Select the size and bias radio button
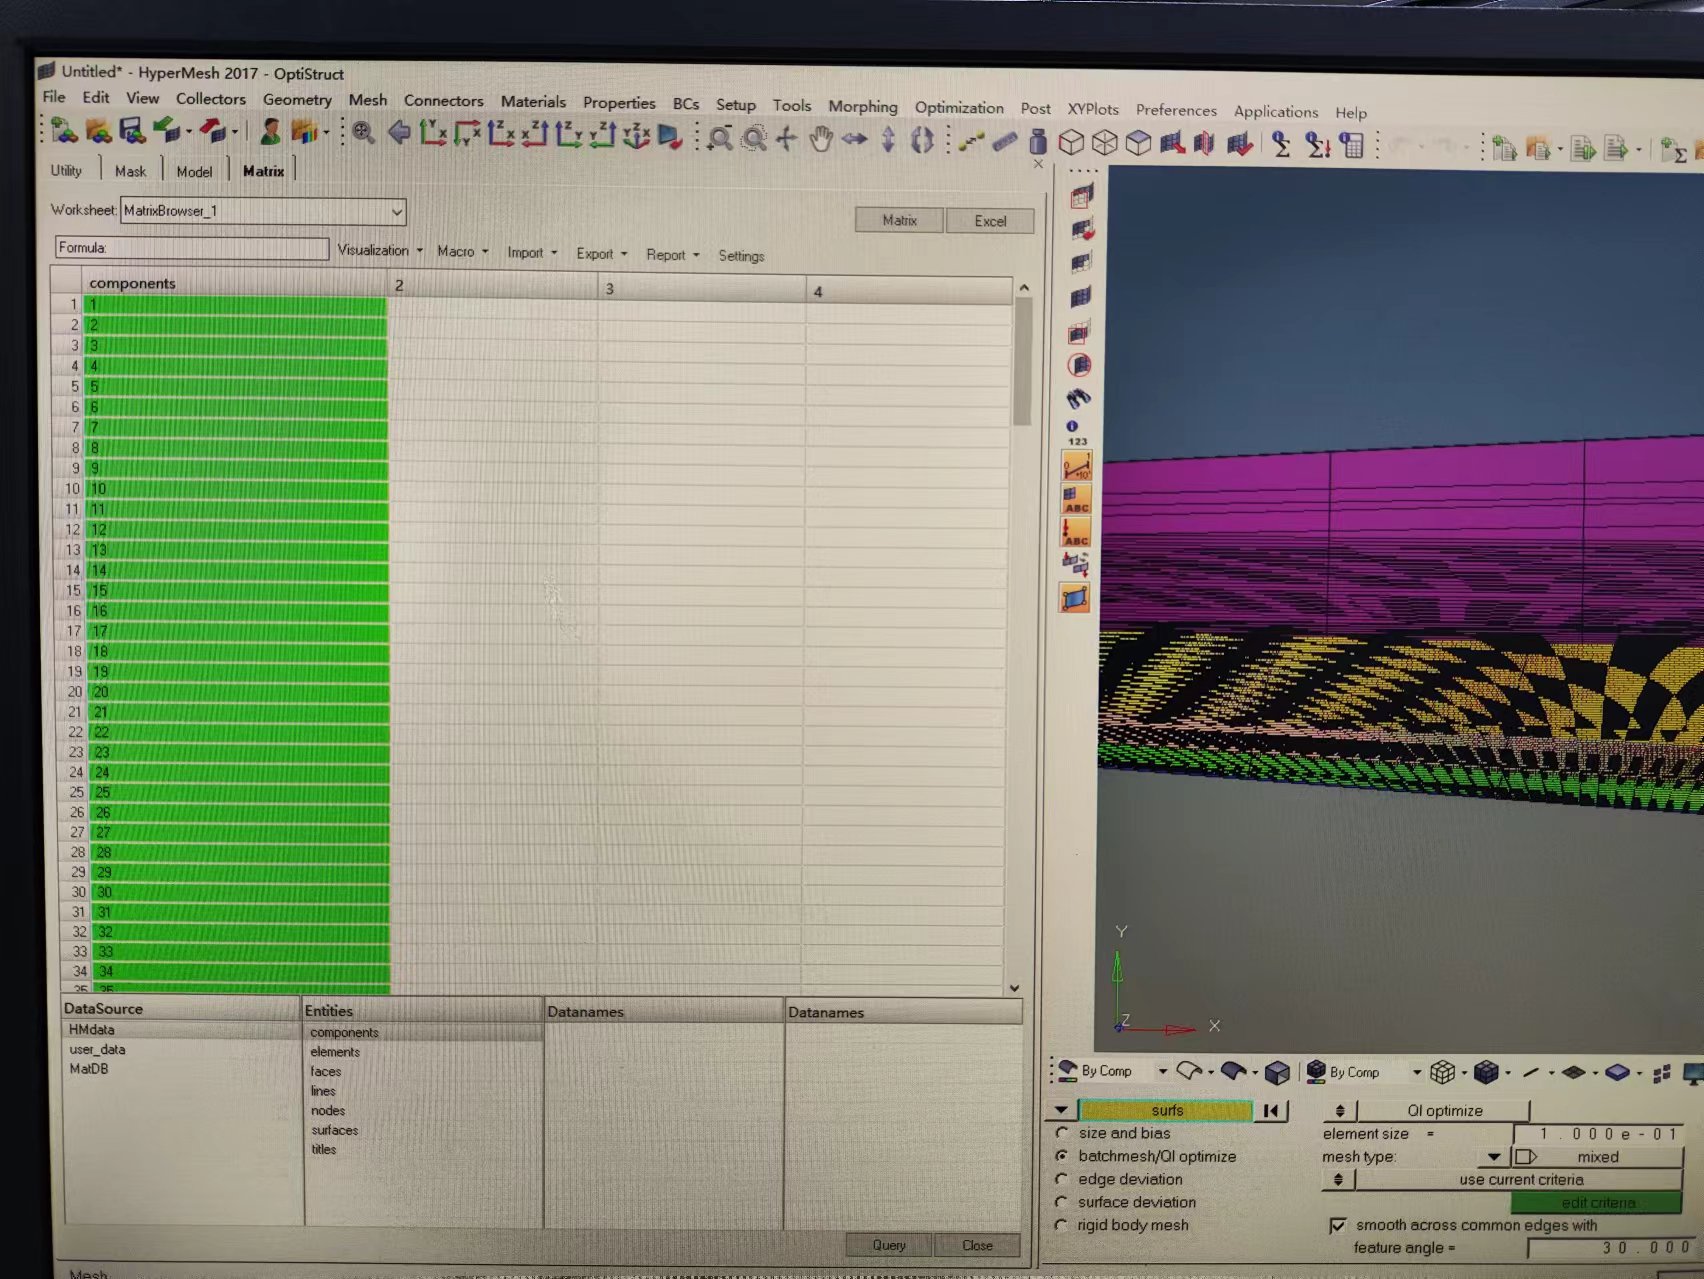Image resolution: width=1704 pixels, height=1279 pixels. coord(1062,1132)
